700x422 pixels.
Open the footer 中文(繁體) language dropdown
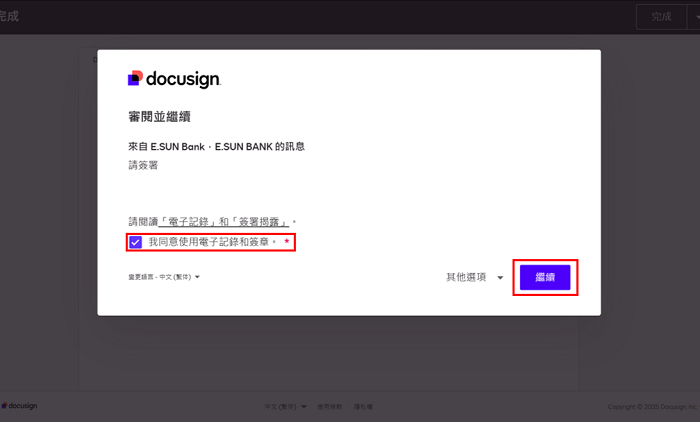click(x=285, y=407)
